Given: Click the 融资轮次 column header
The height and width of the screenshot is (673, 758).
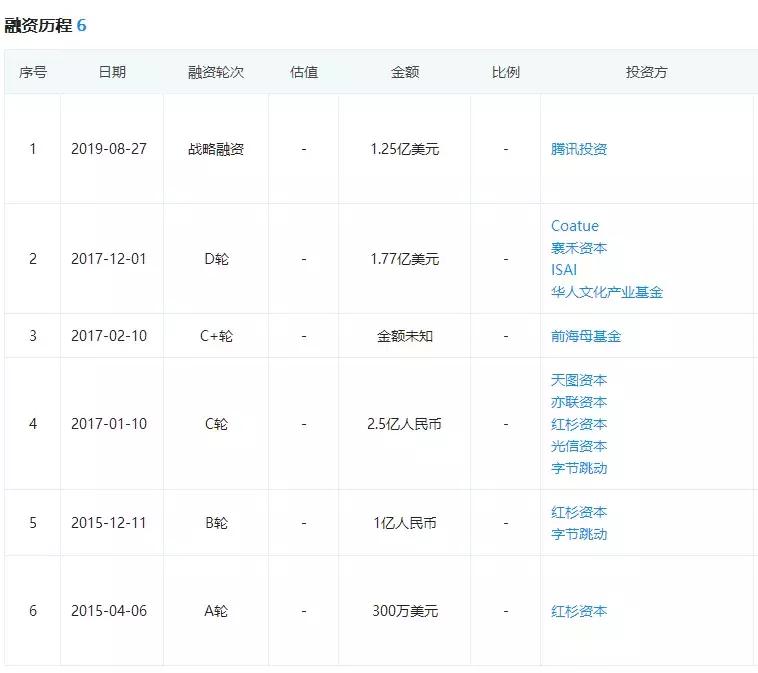Looking at the screenshot, I should [216, 73].
